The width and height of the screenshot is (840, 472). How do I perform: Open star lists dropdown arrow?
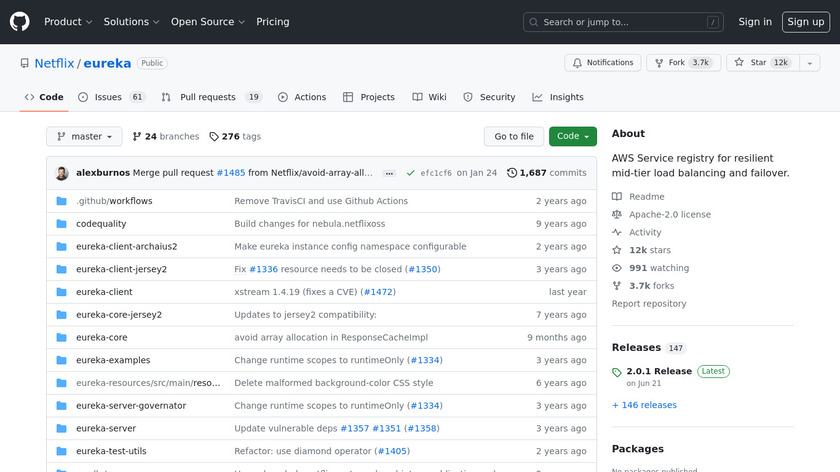810,63
